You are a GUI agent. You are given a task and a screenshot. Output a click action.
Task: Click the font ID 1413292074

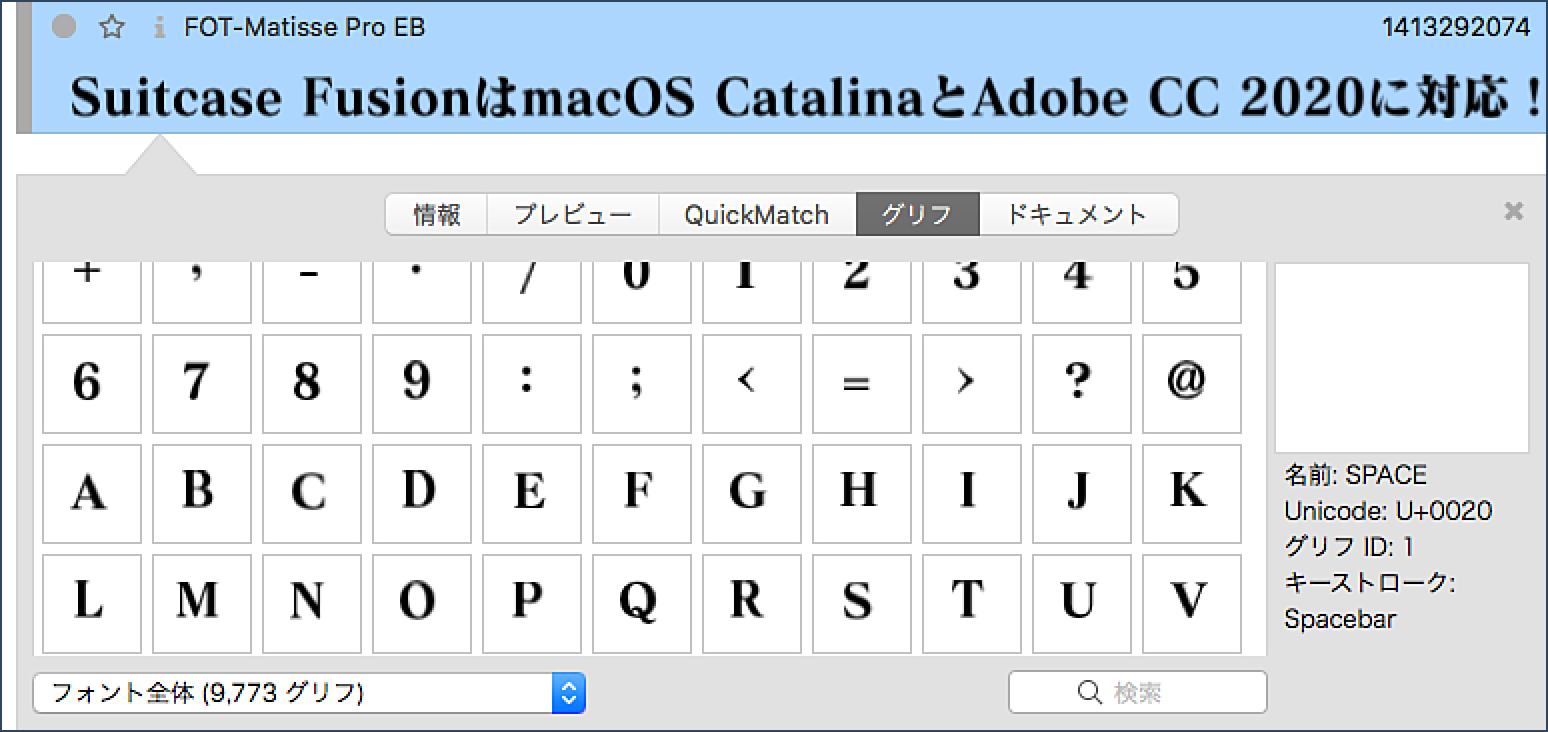pyautogui.click(x=1456, y=28)
